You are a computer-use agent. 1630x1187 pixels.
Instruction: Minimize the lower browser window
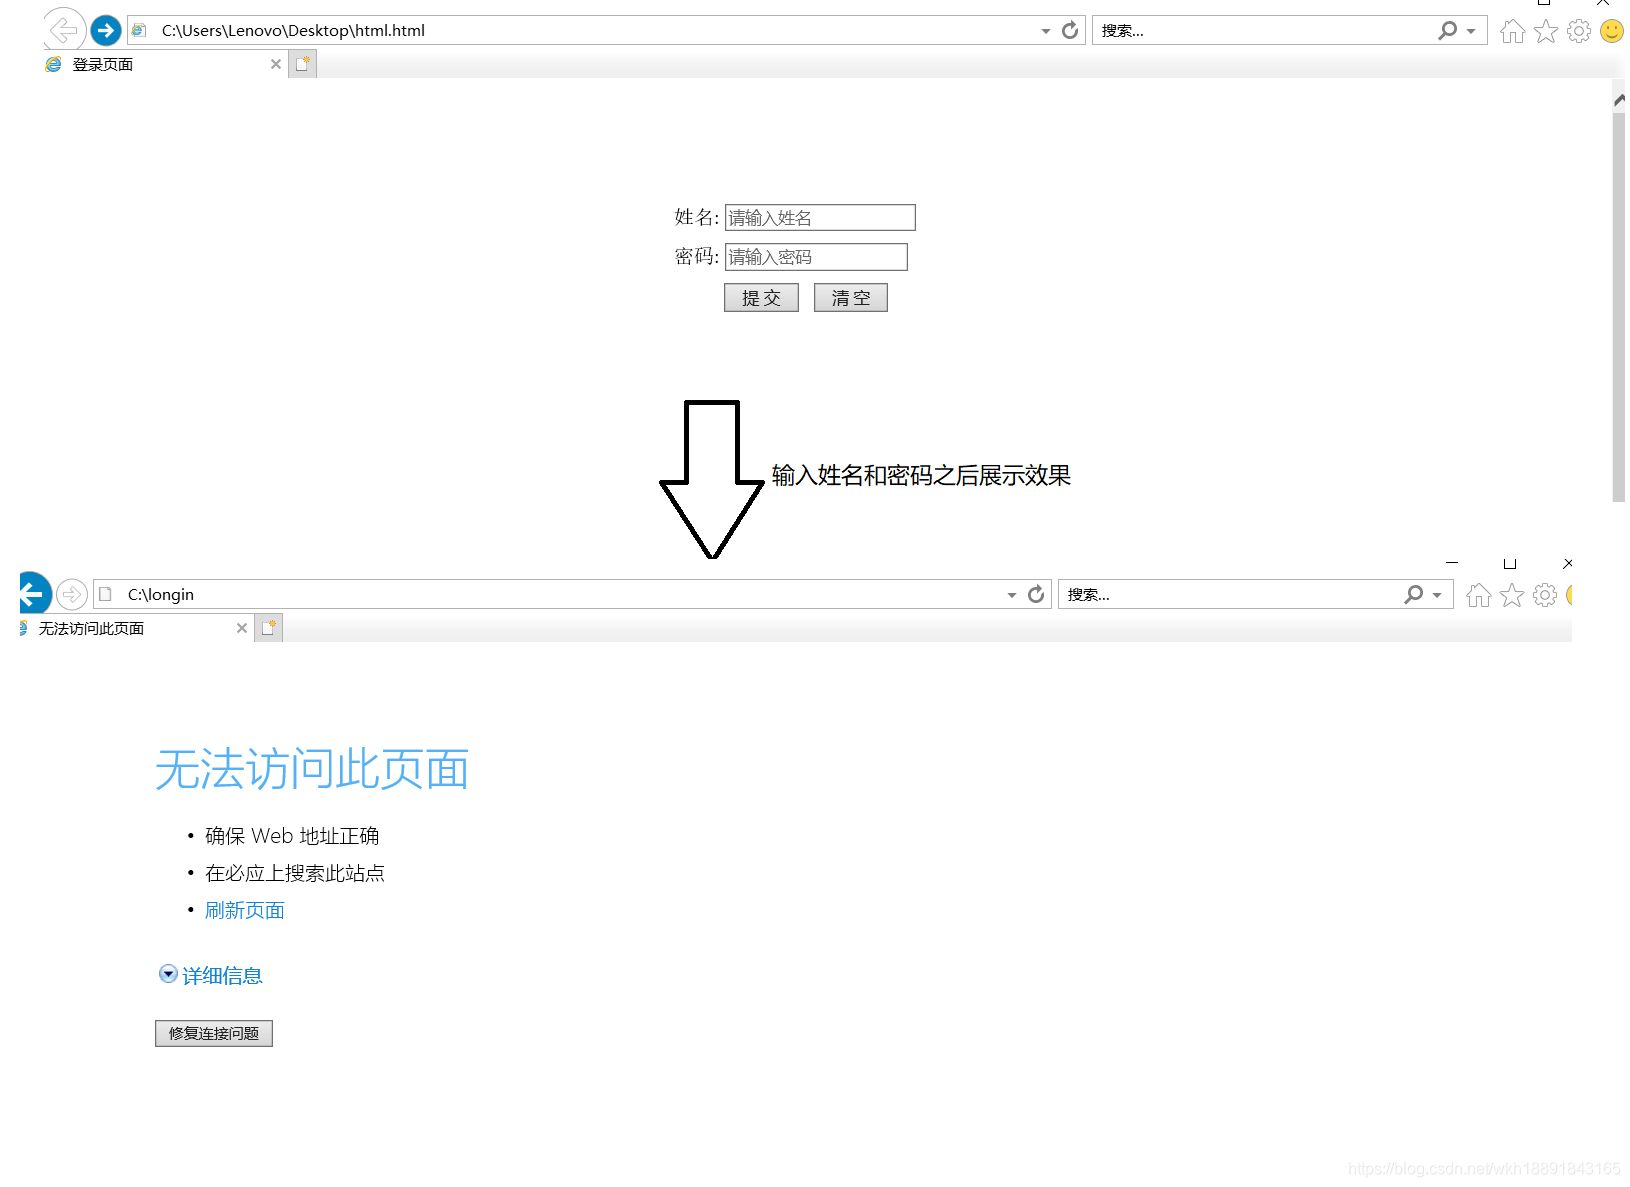(1452, 563)
